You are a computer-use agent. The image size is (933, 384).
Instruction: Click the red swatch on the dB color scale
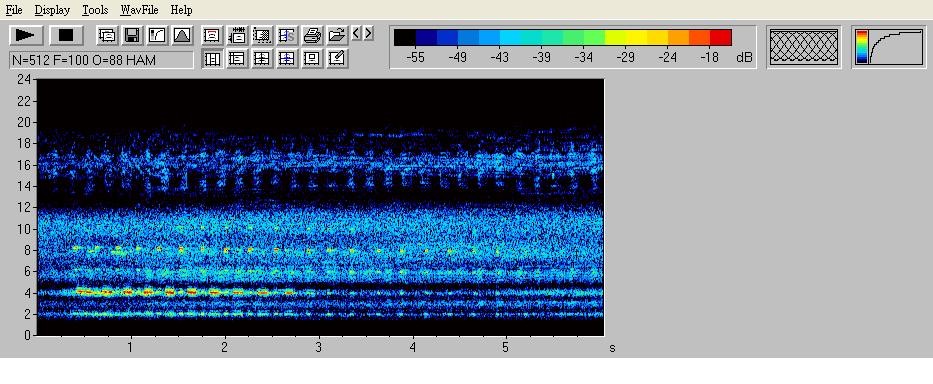721,38
